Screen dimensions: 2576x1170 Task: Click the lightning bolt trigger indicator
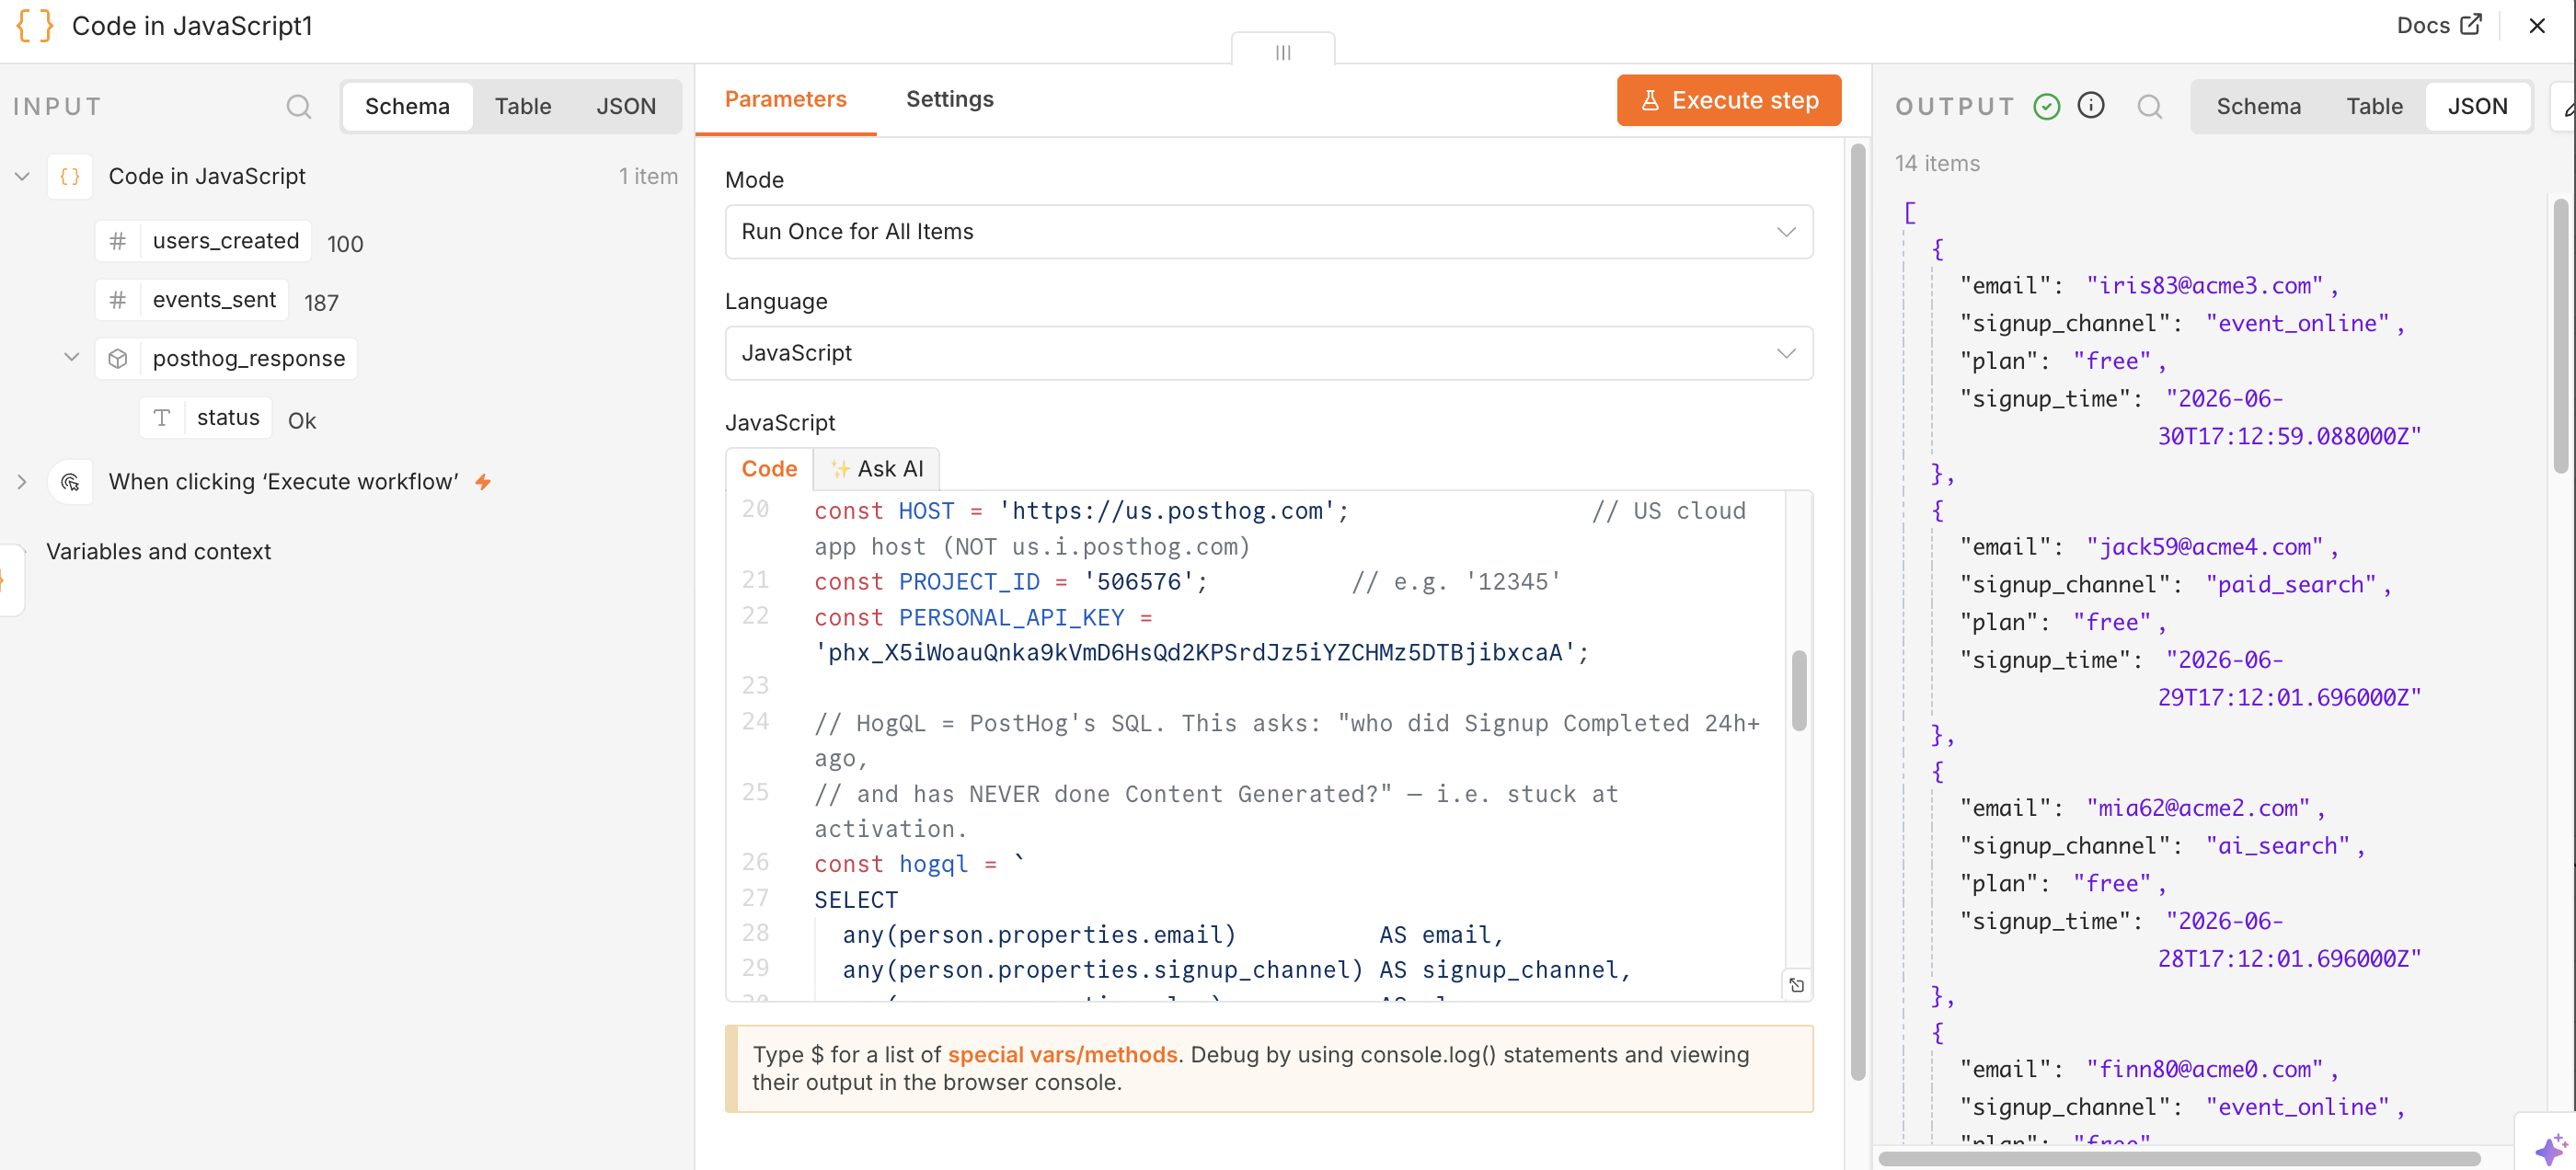tap(483, 482)
